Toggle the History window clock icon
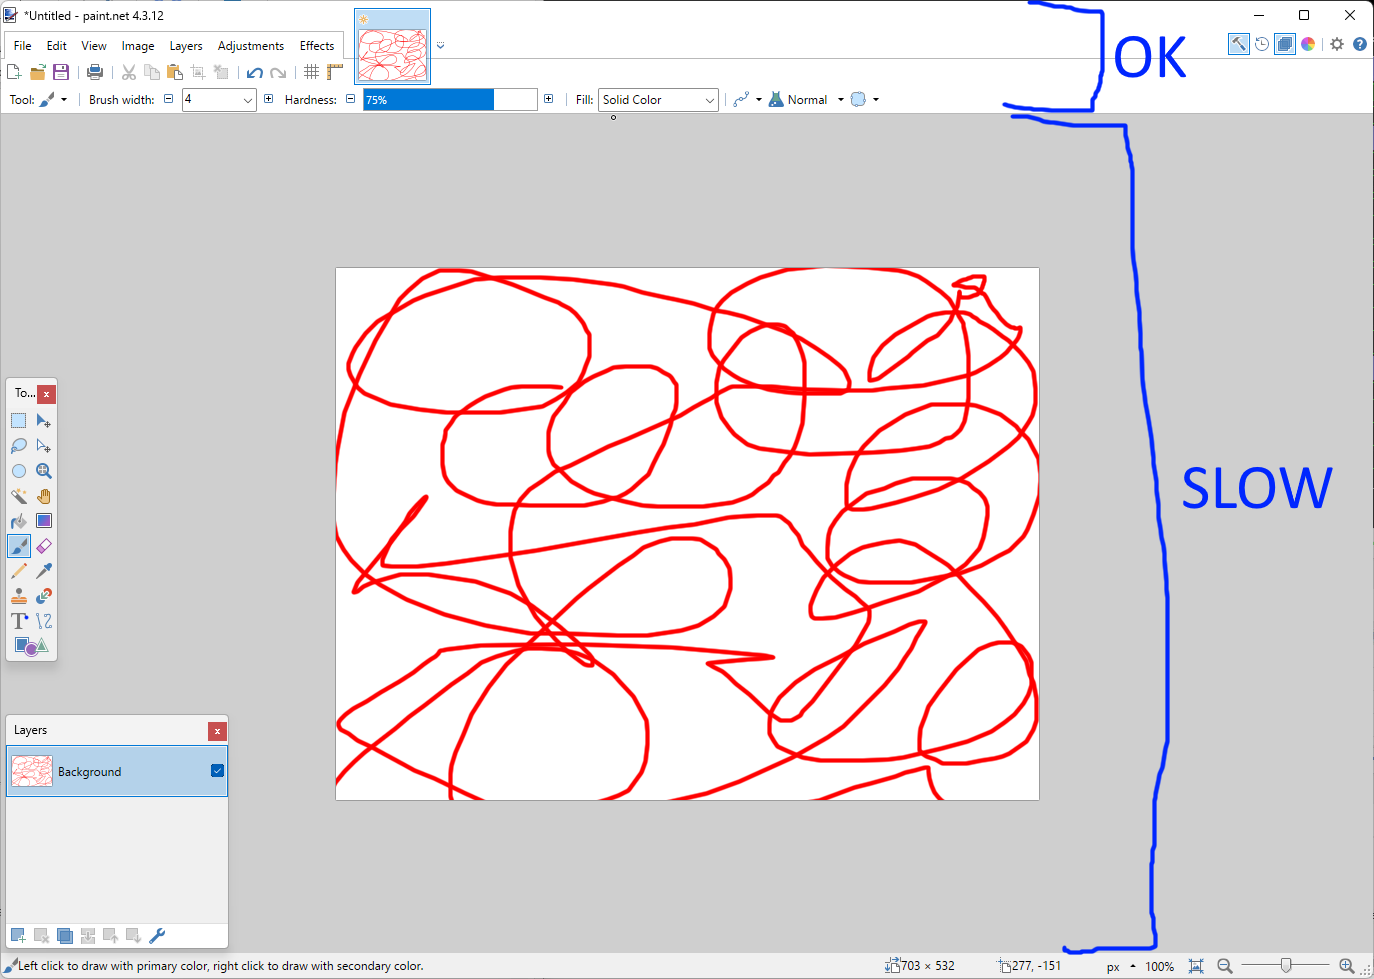Viewport: 1374px width, 979px height. click(1262, 44)
